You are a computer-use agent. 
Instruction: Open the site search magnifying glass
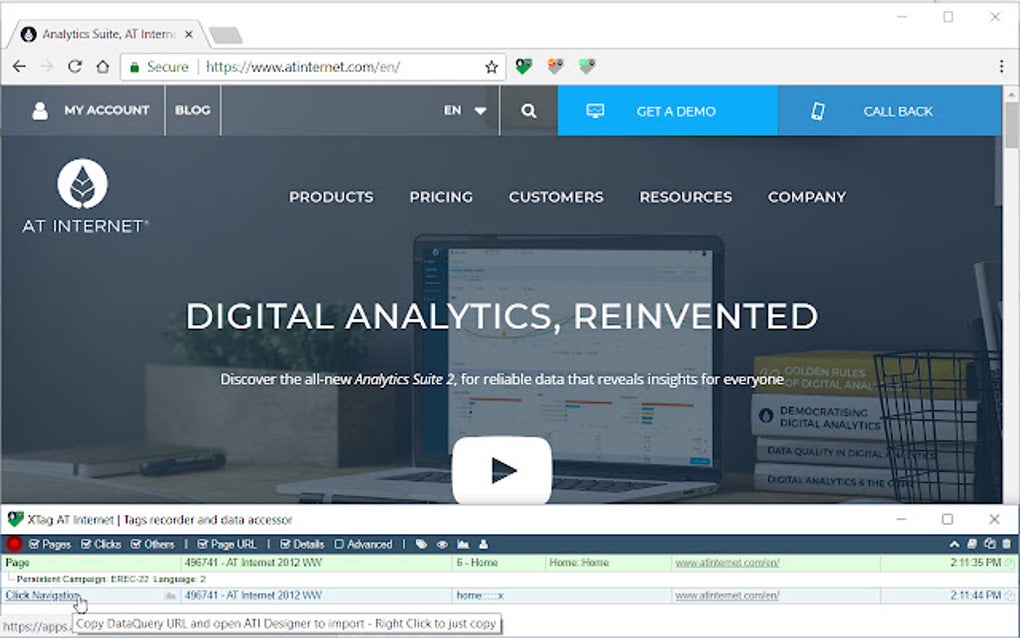click(x=529, y=110)
